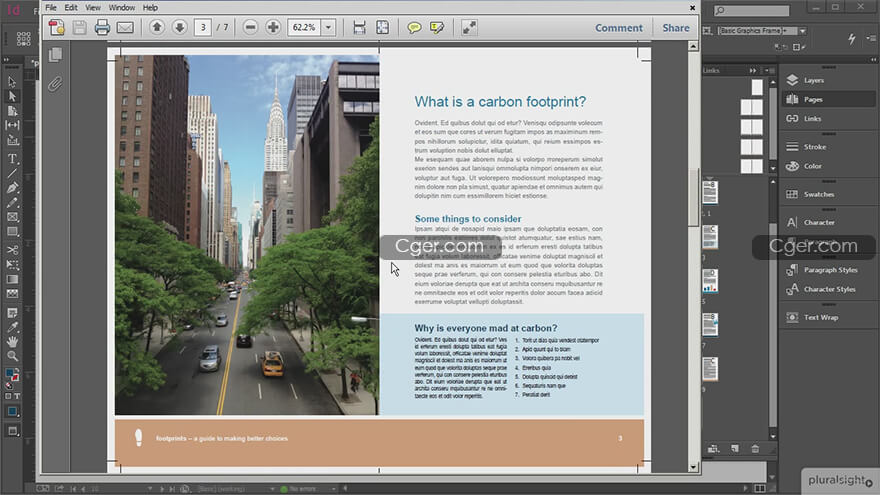Viewport: 880px width, 495px height.
Task: Click the zoom in plus button
Action: coord(273,27)
